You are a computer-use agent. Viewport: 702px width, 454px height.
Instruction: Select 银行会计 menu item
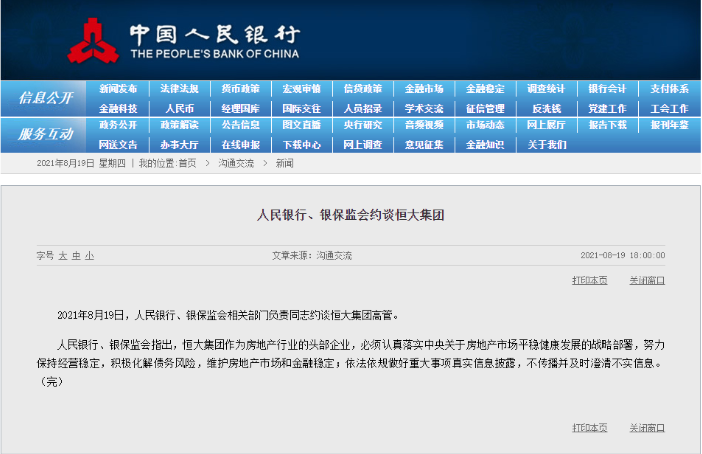click(608, 89)
